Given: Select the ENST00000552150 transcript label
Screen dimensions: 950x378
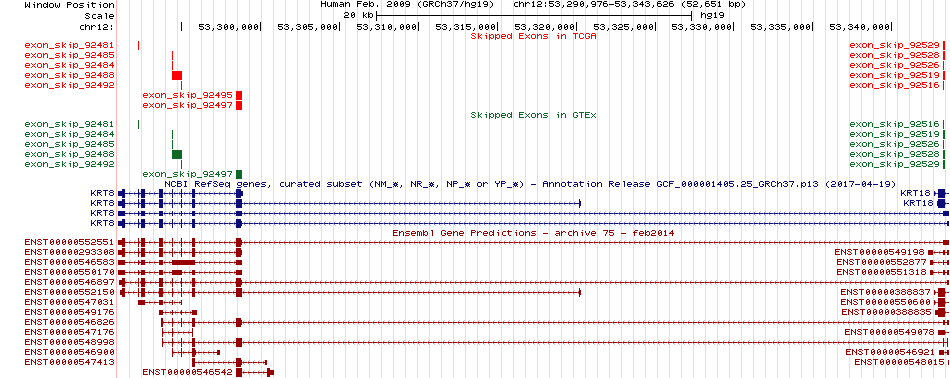Looking at the screenshot, I should coord(69,293).
